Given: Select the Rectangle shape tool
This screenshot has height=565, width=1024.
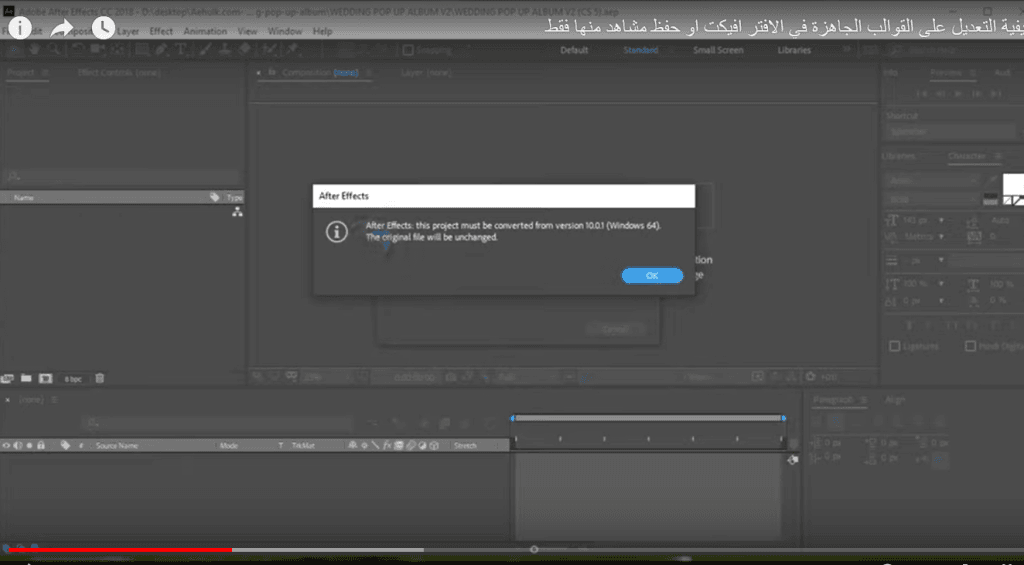Looking at the screenshot, I should [140, 49].
